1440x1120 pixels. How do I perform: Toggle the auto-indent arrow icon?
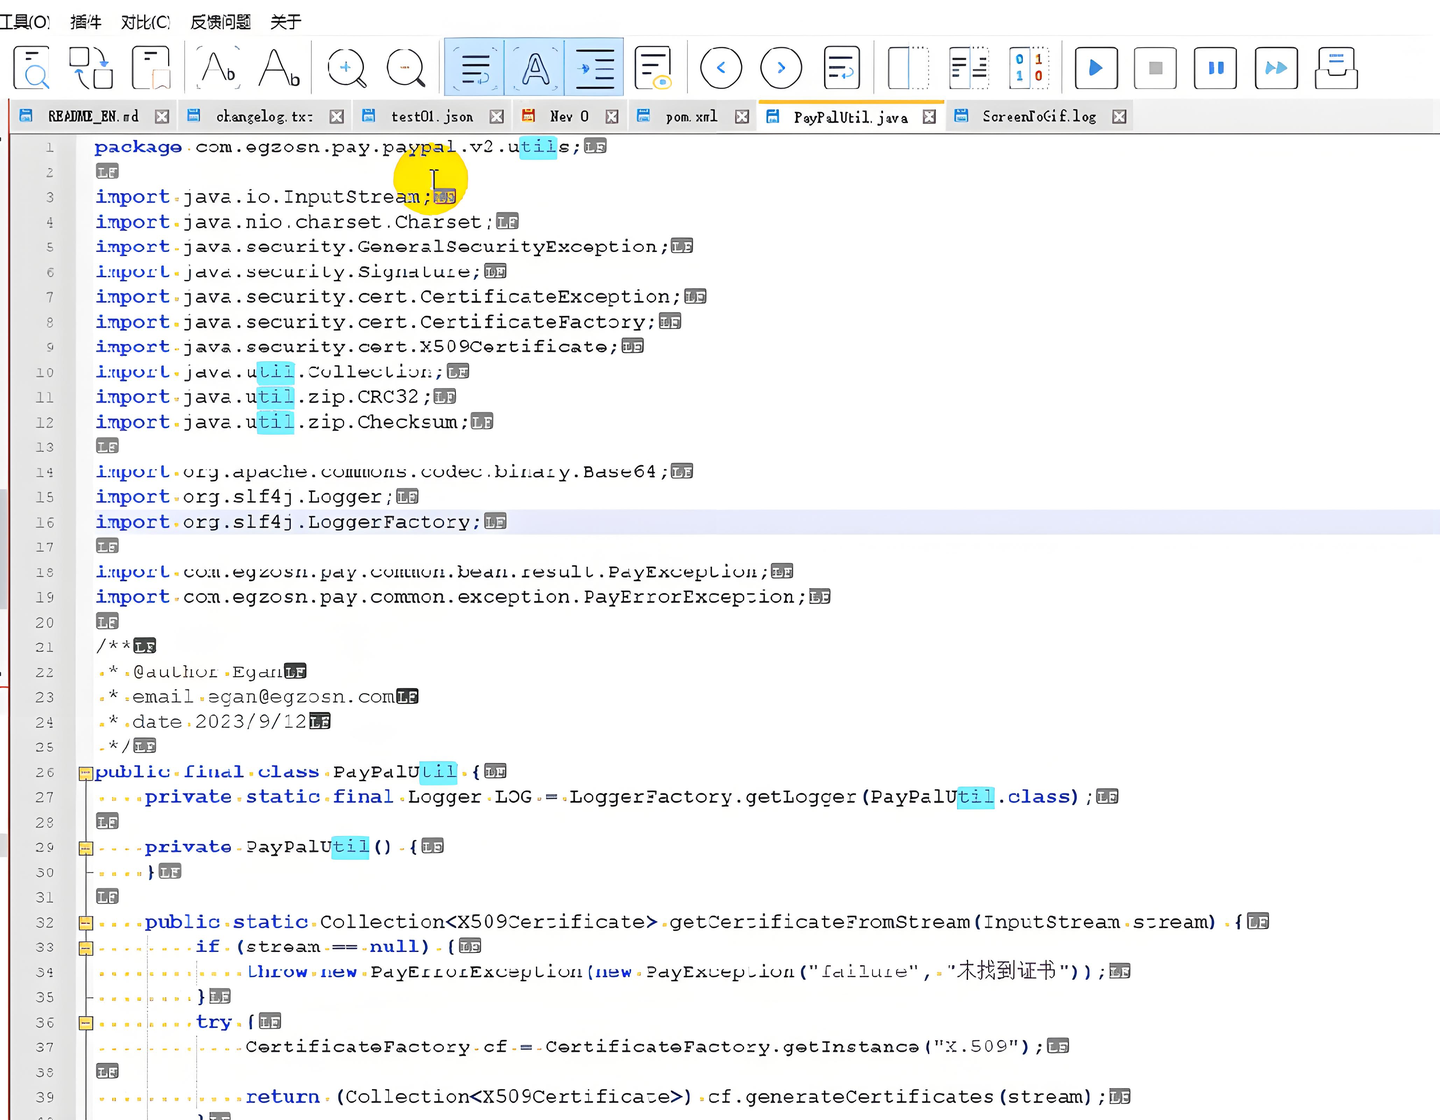pyautogui.click(x=595, y=68)
